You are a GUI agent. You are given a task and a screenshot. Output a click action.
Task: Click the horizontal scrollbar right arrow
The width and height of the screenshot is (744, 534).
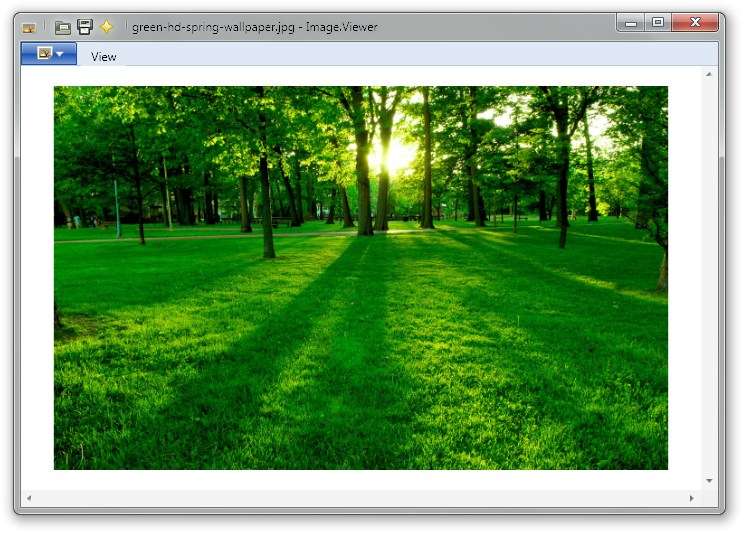pos(691,498)
